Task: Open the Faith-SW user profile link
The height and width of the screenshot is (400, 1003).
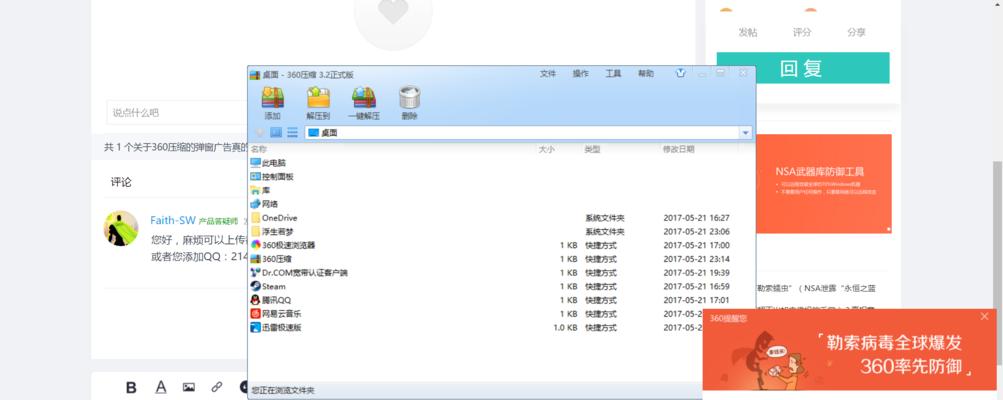Action: [173, 220]
